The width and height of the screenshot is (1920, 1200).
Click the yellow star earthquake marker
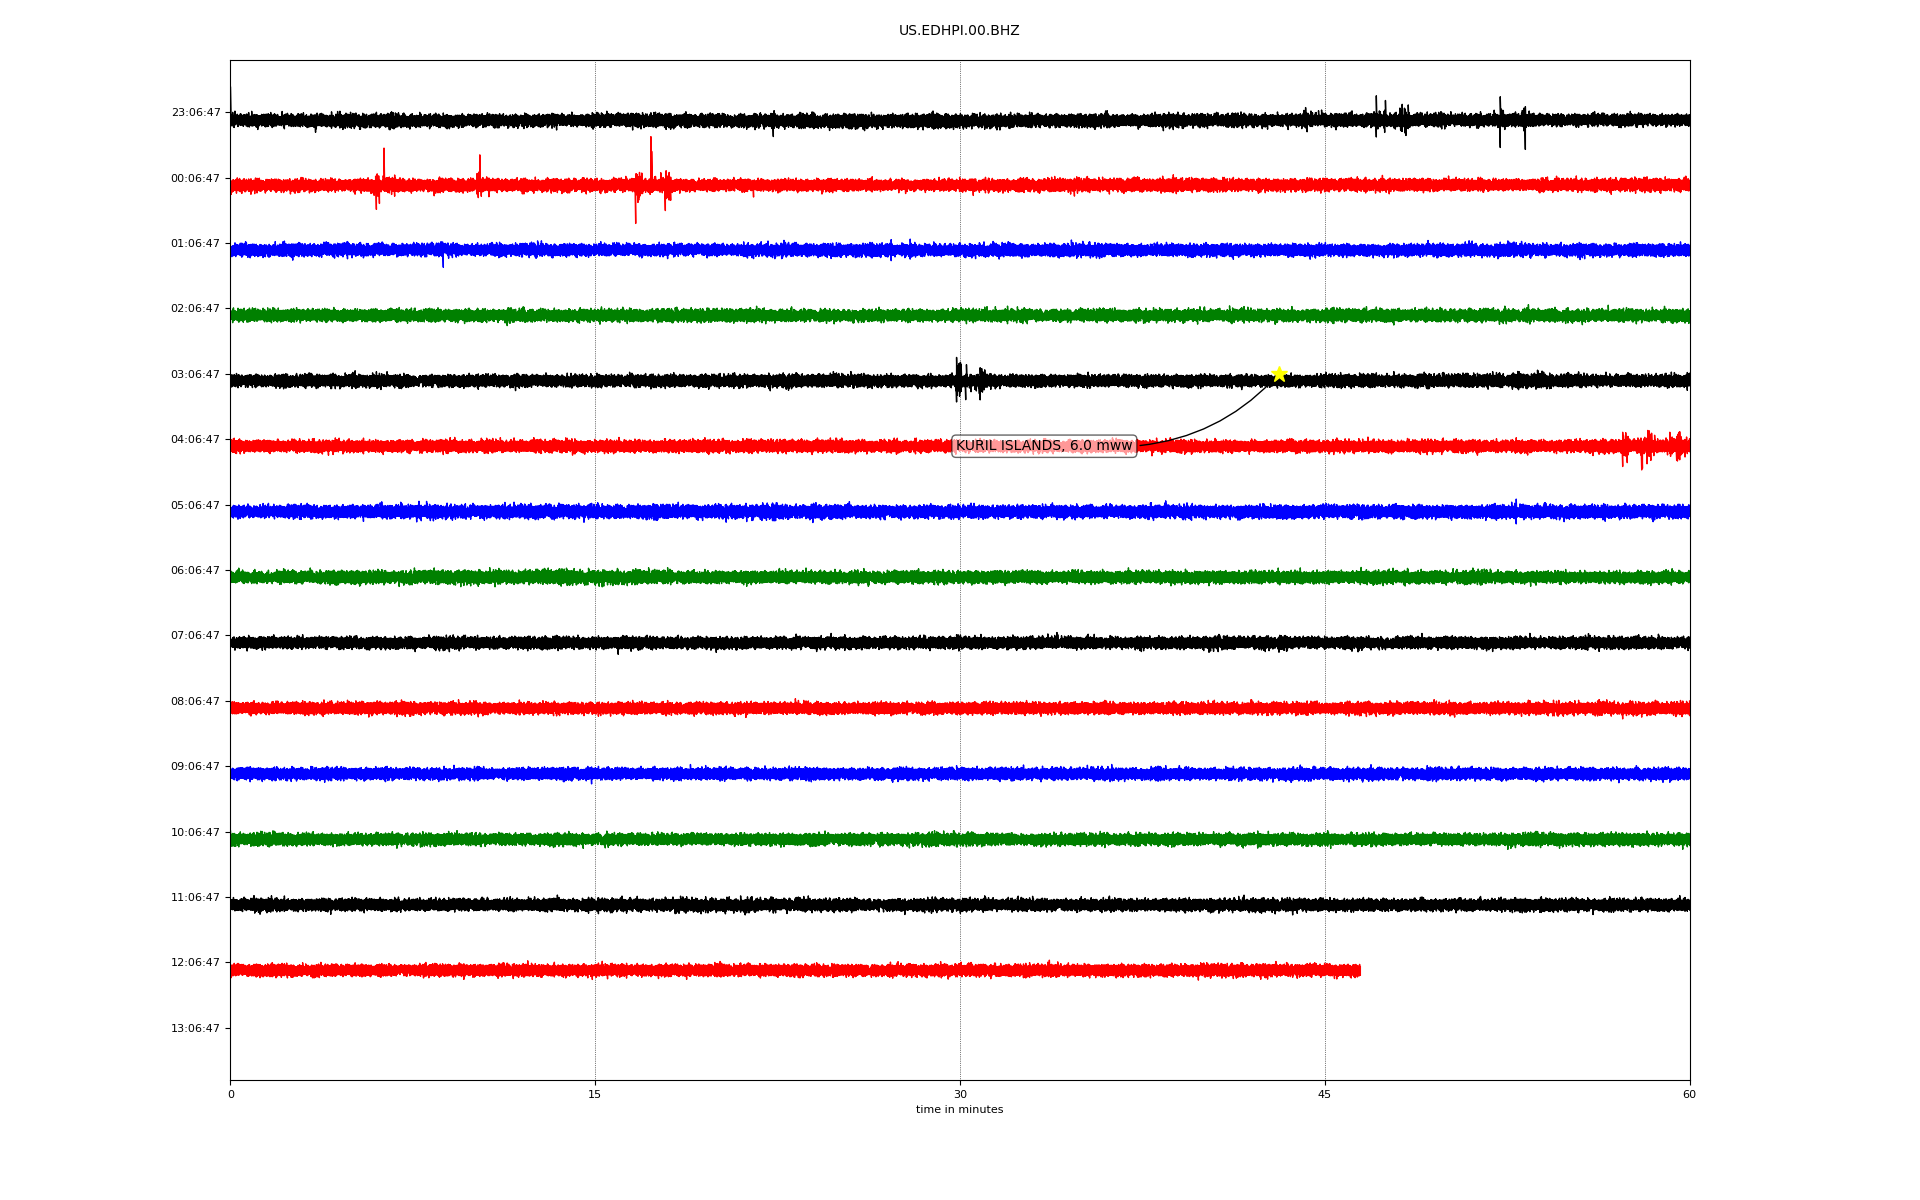click(1278, 375)
